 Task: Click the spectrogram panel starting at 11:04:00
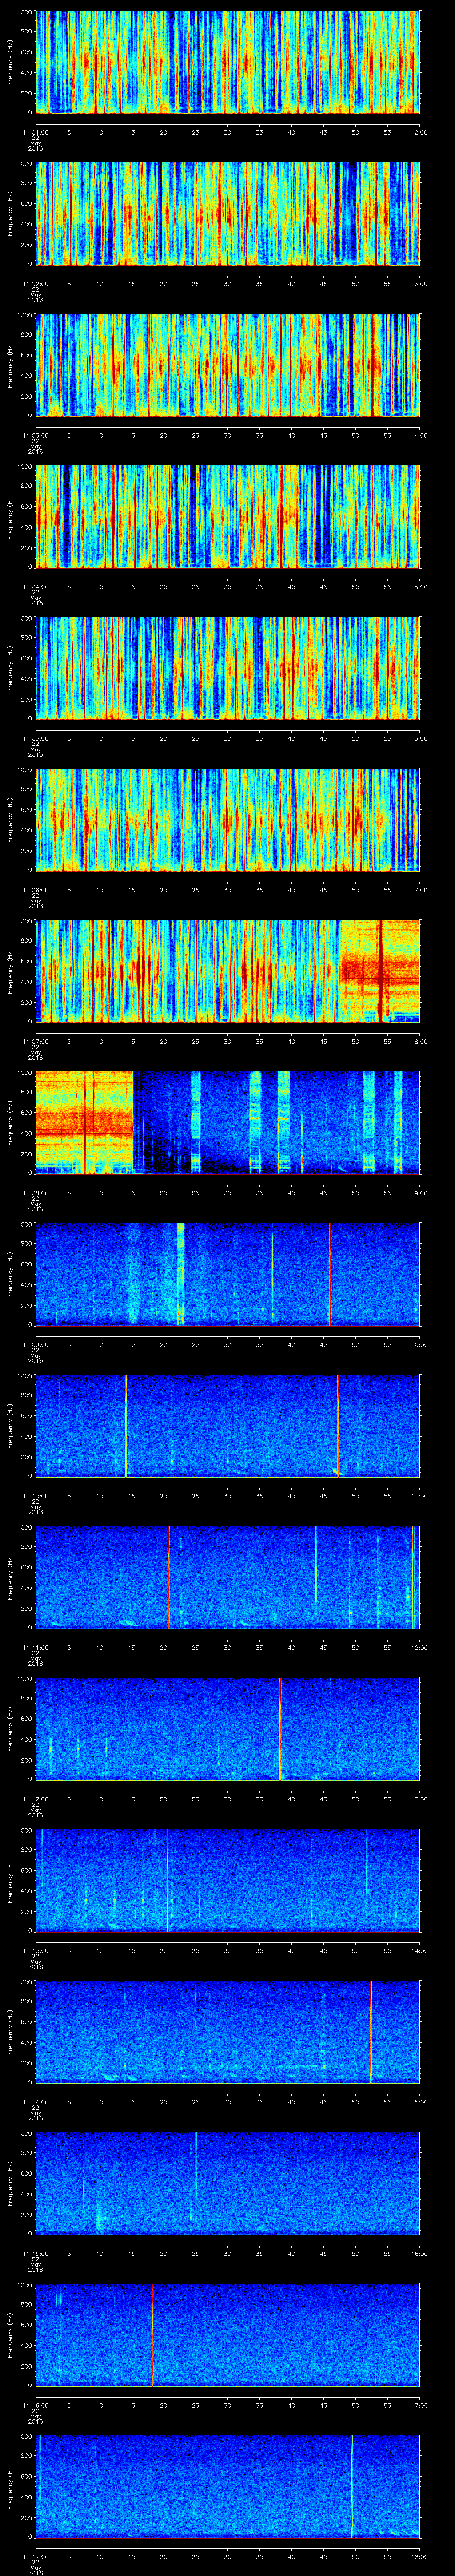(227, 516)
